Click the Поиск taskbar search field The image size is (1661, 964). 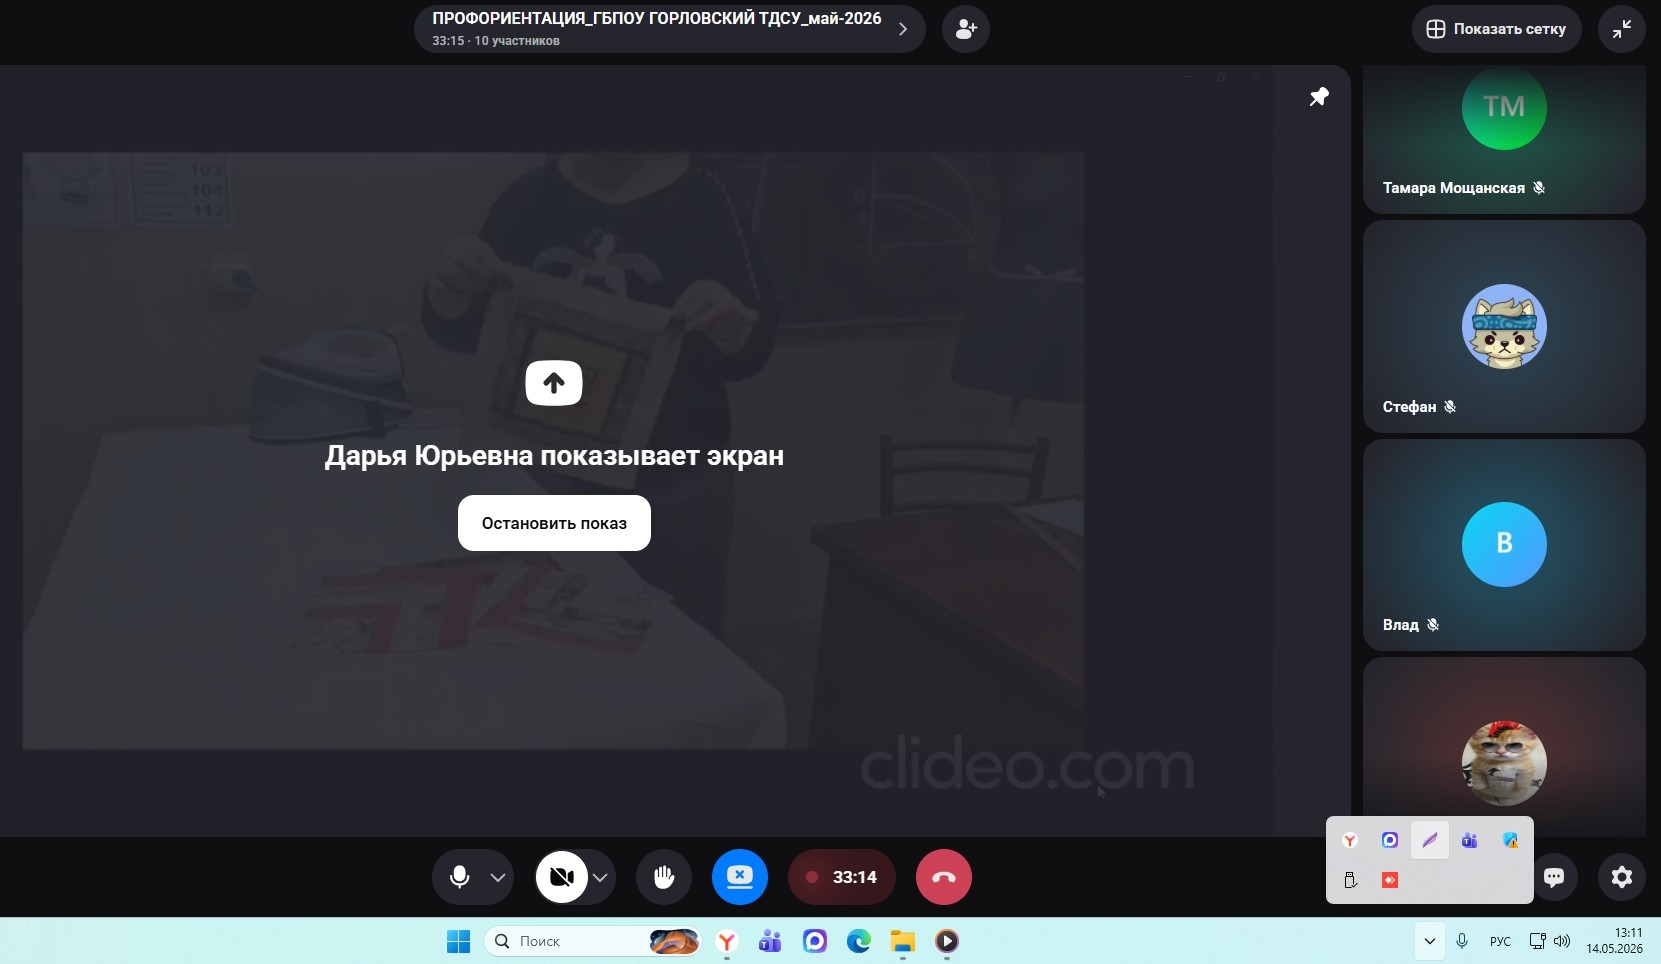[x=593, y=941]
